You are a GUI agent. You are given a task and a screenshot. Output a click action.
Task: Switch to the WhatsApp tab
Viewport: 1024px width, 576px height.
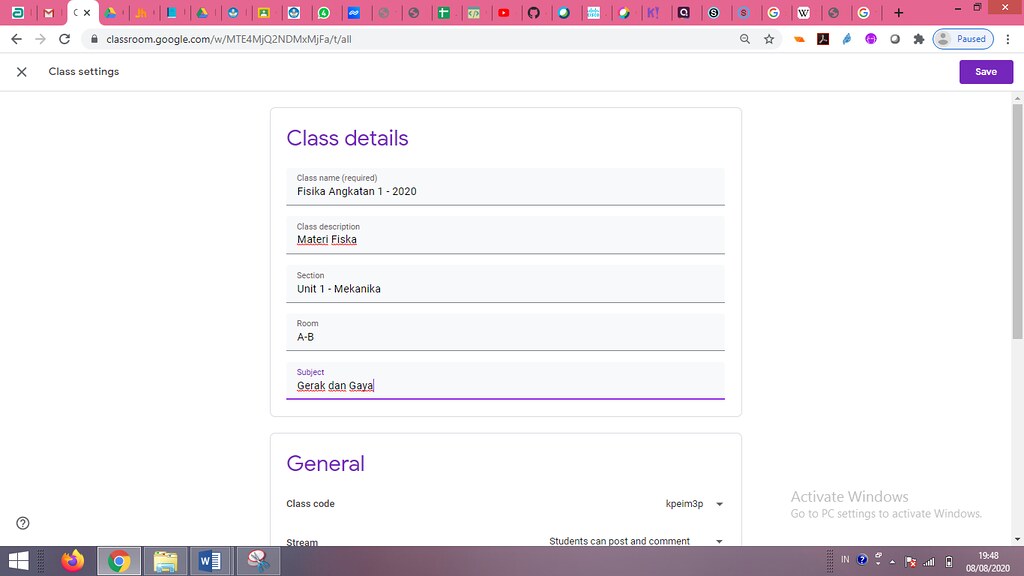click(x=324, y=12)
